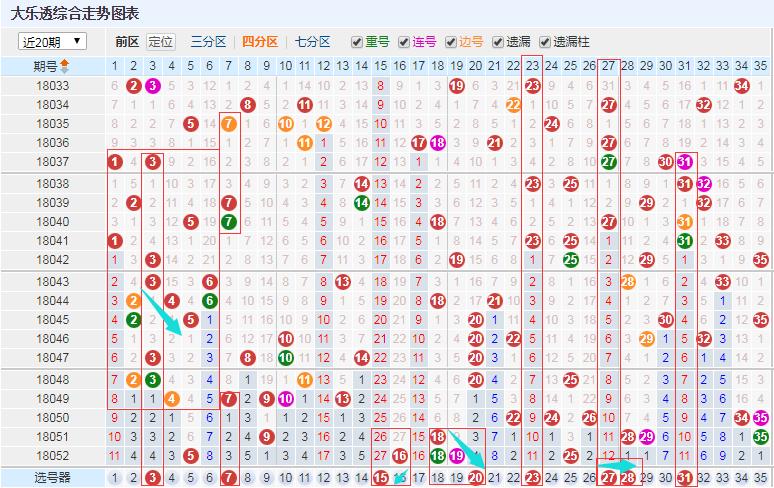
Task: Toggle the 连号 checkbox
Action: point(403,42)
